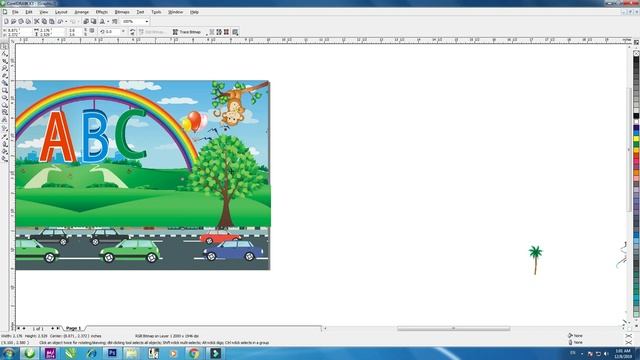The width and height of the screenshot is (640, 360).
Task: Open the file explorer folder on taskbar
Action: coord(132,353)
